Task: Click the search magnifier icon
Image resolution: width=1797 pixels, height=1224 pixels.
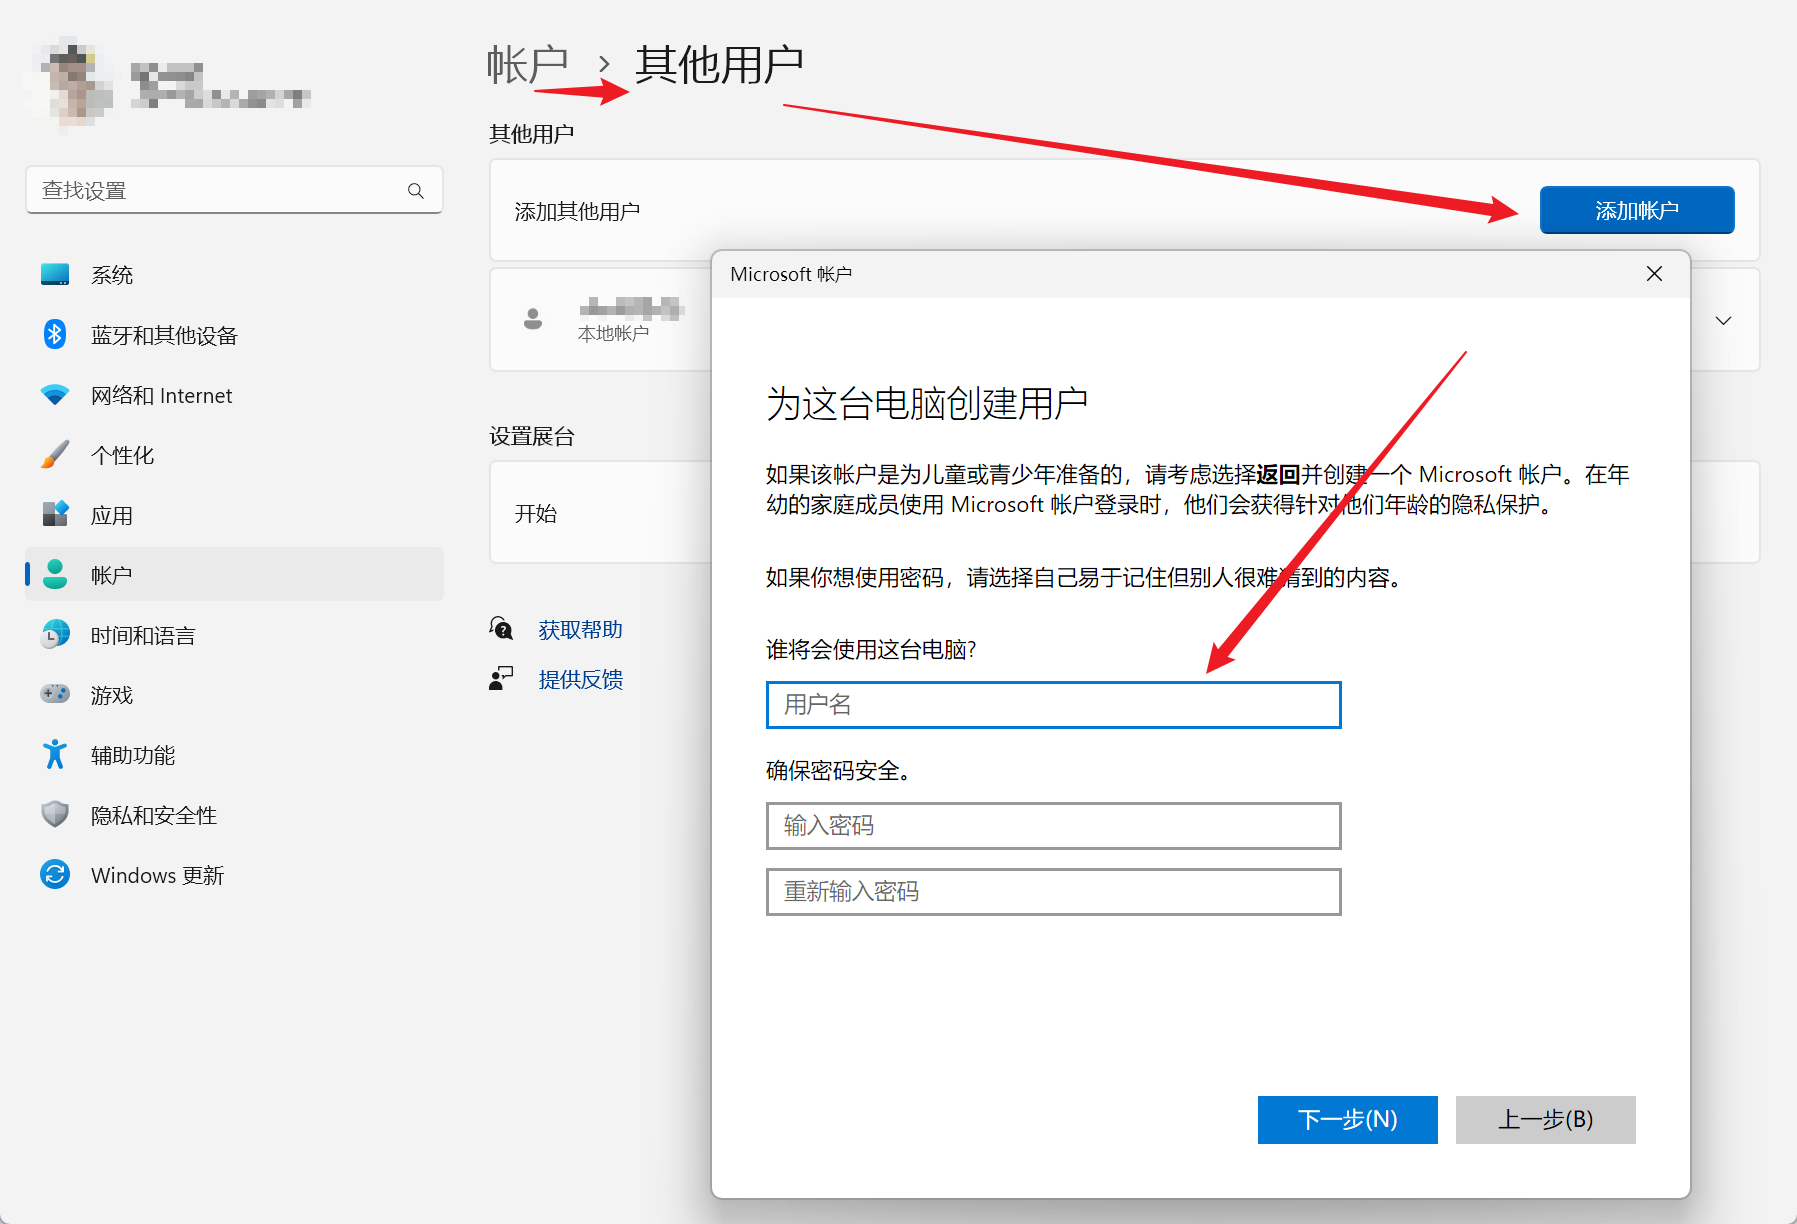Action: click(x=416, y=191)
